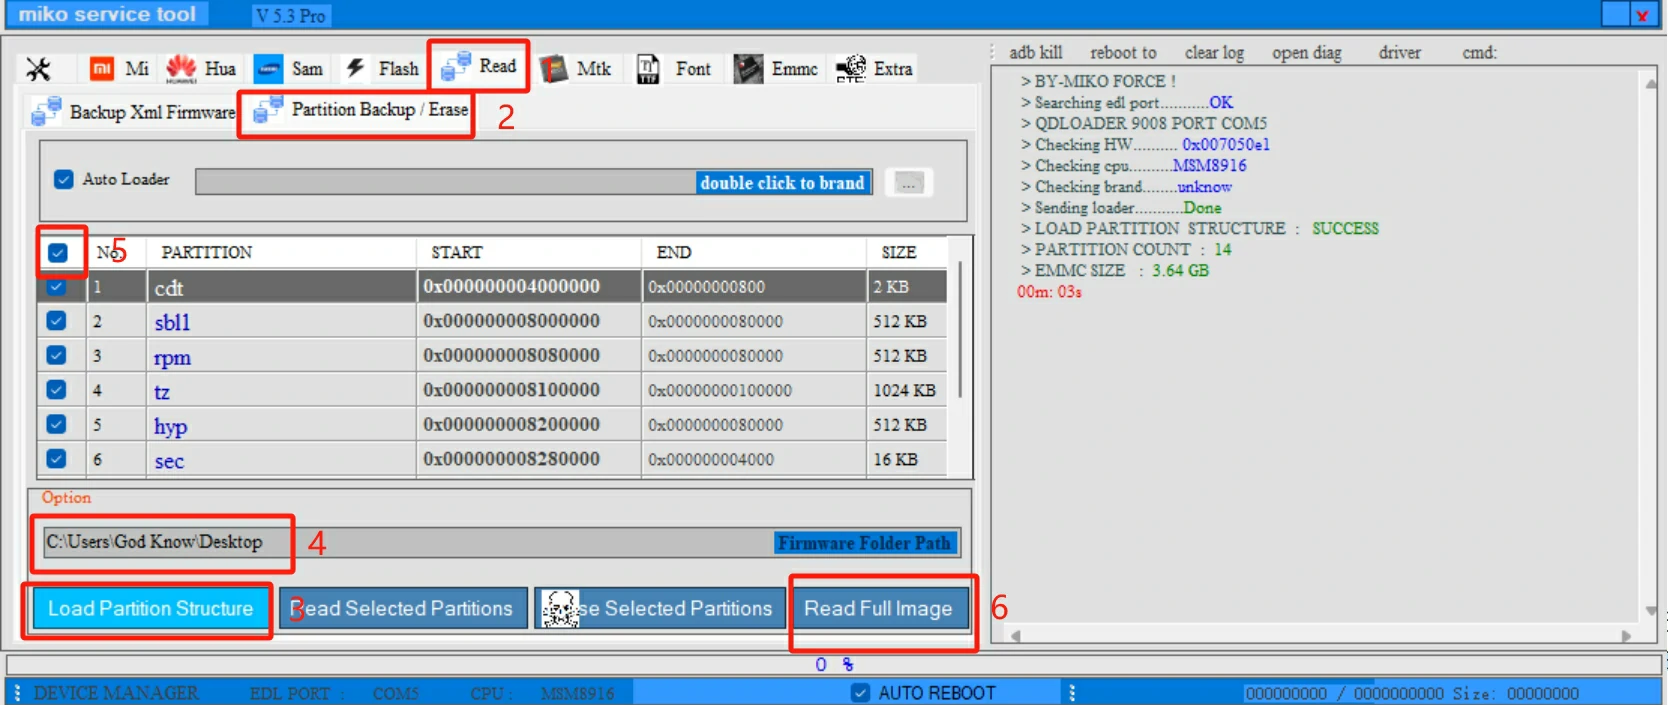Click open diag in the log toolbar

1307,53
